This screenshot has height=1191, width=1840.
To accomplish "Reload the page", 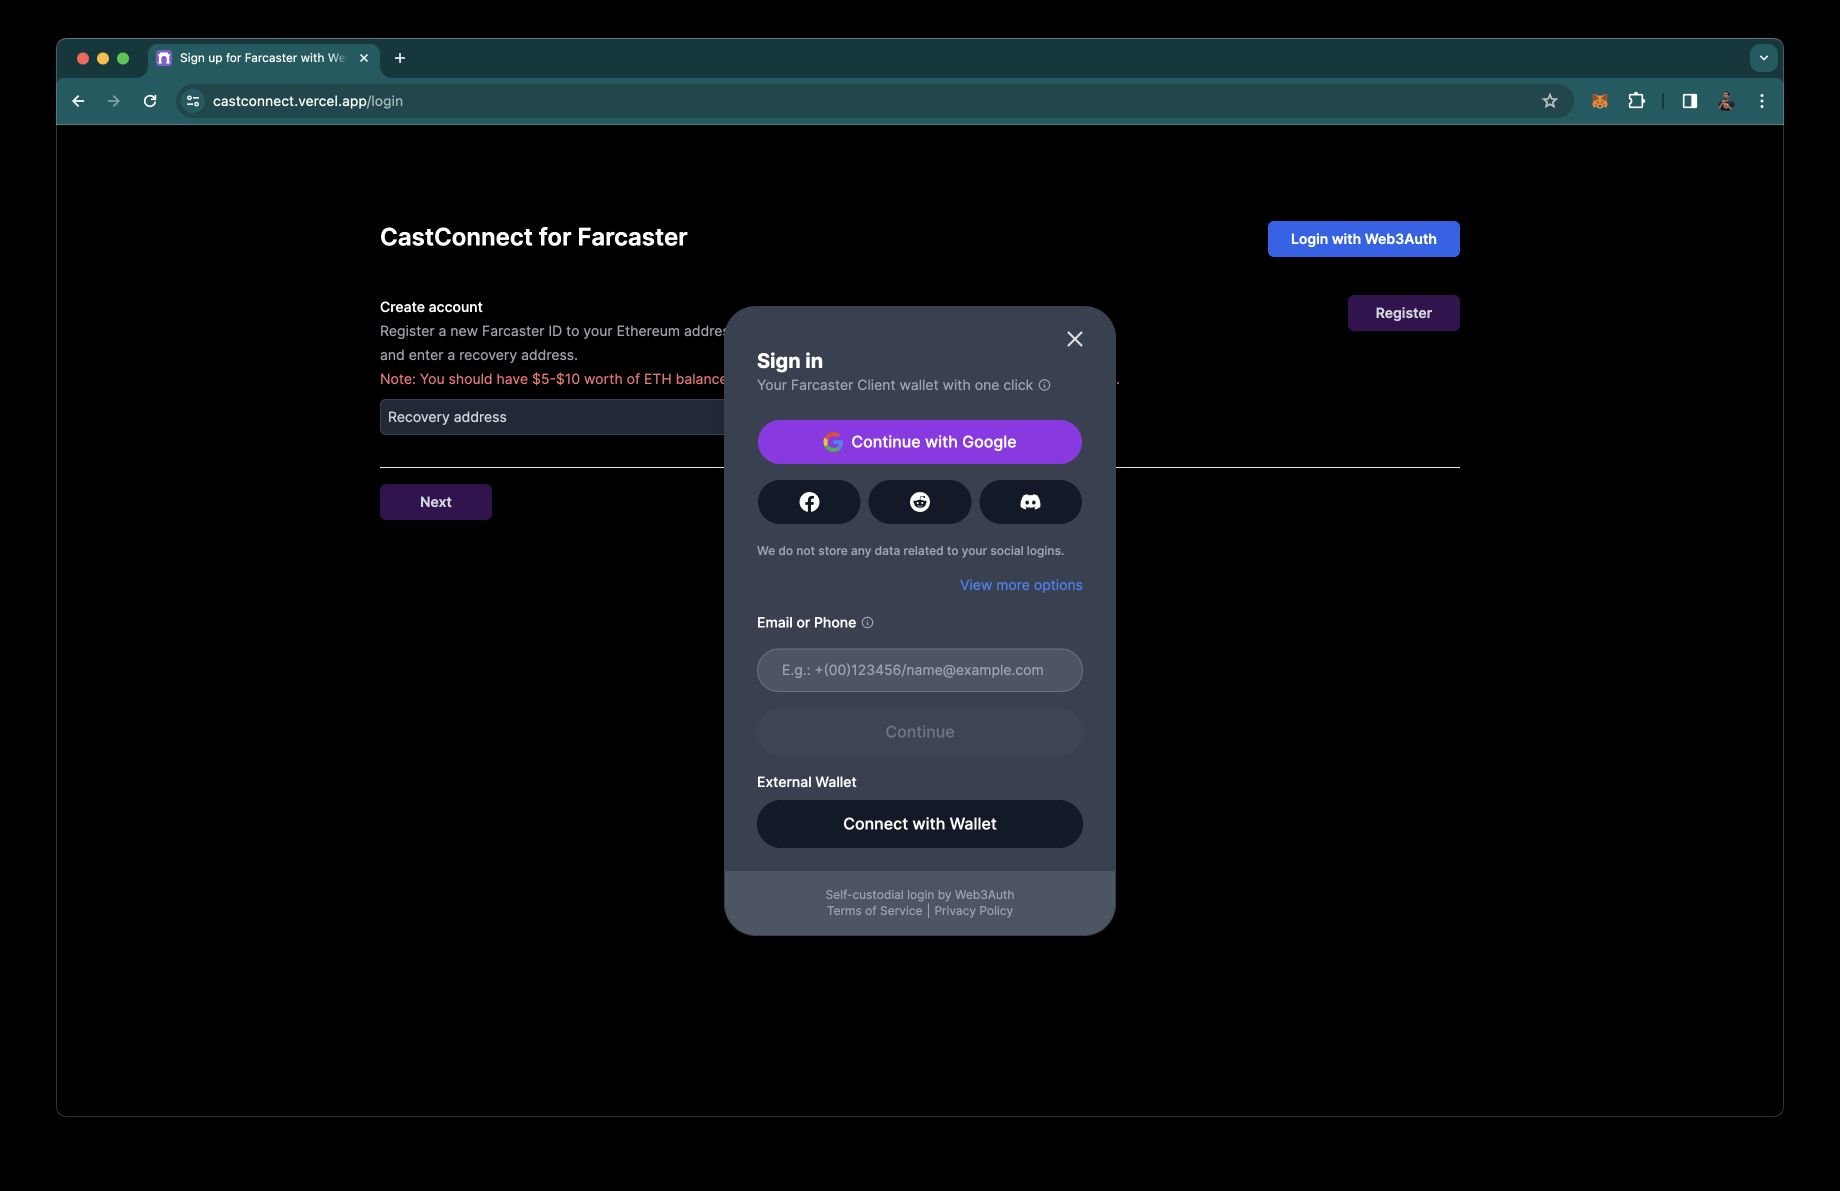I will (x=150, y=101).
